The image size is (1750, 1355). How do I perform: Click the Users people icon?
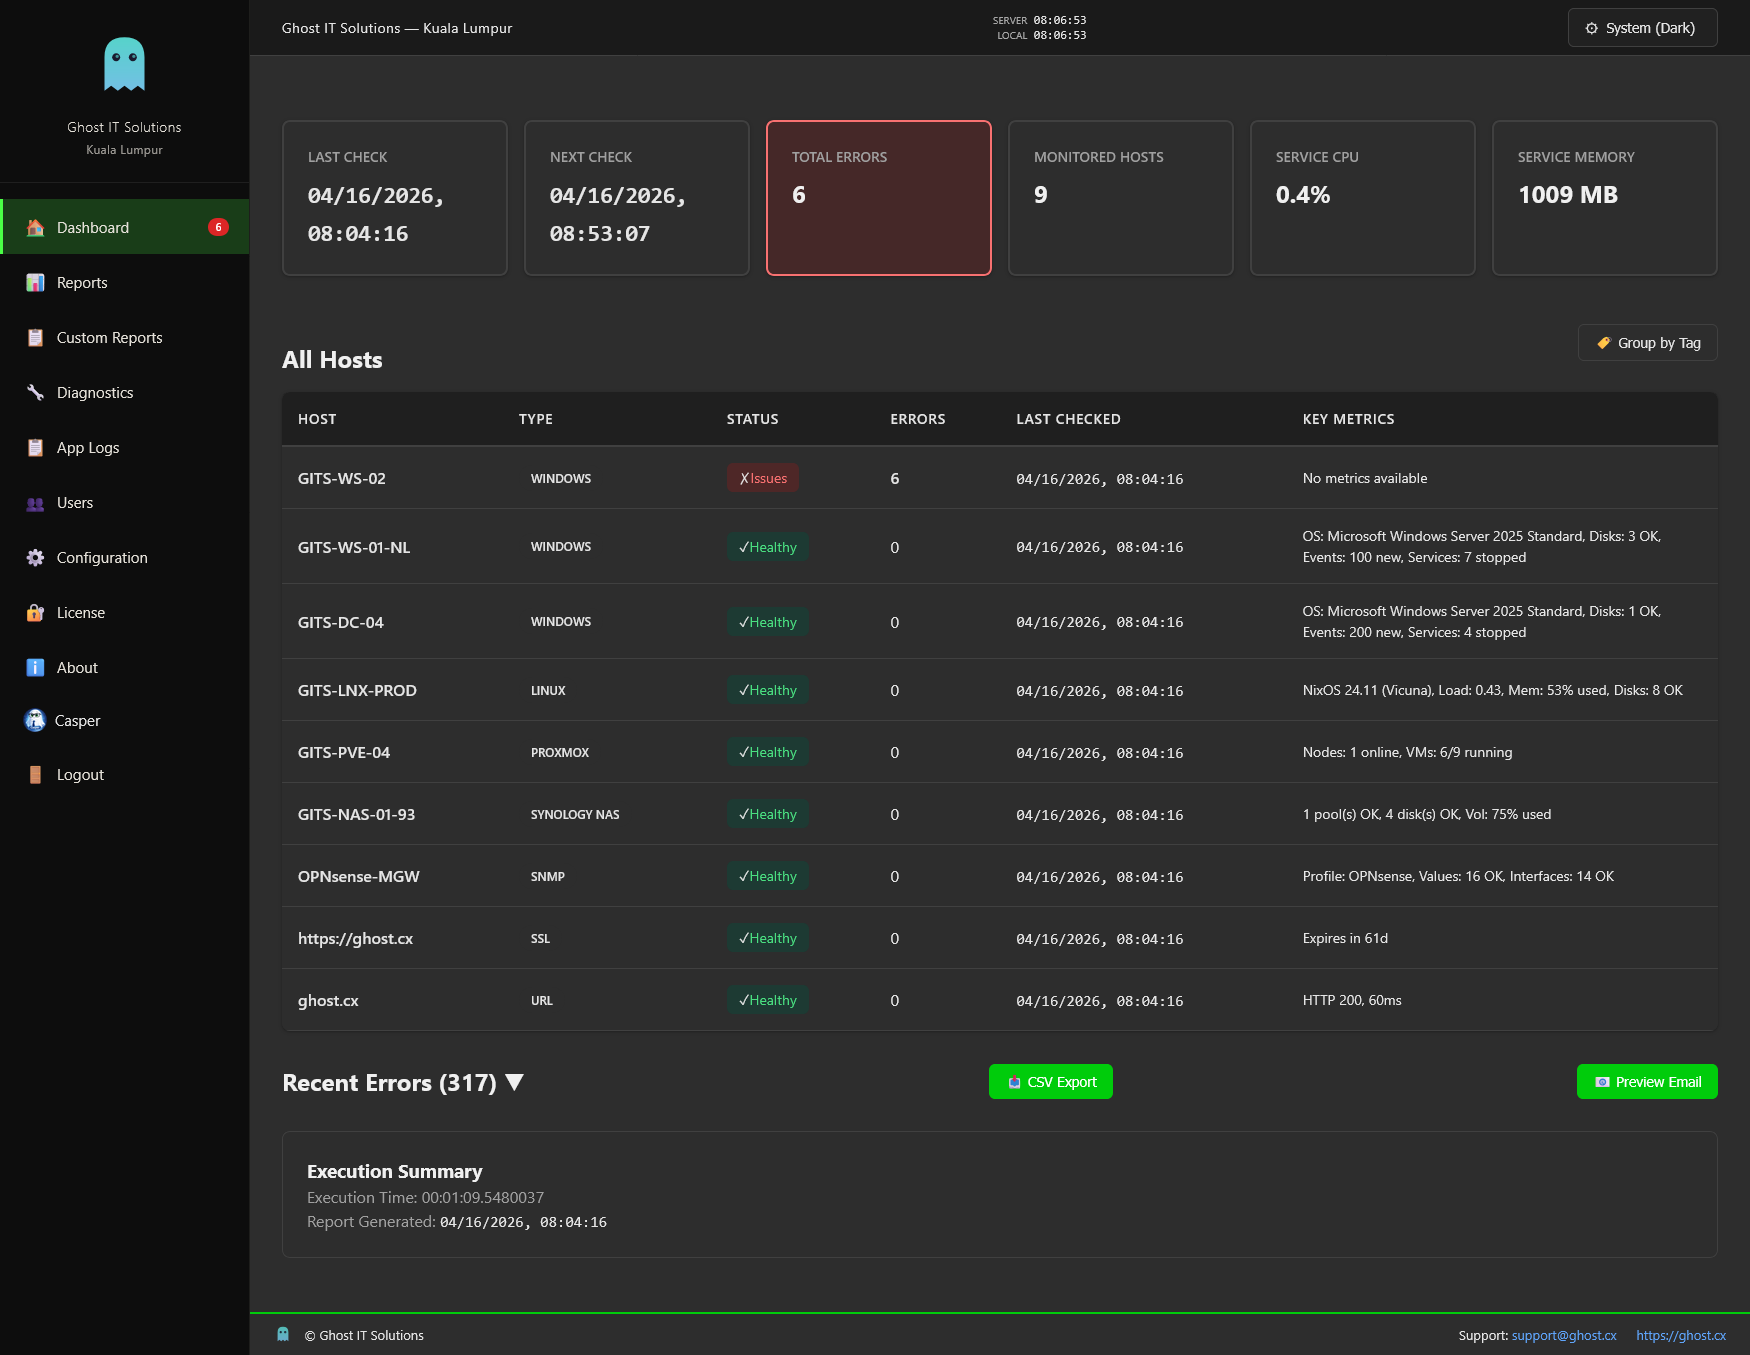(35, 503)
